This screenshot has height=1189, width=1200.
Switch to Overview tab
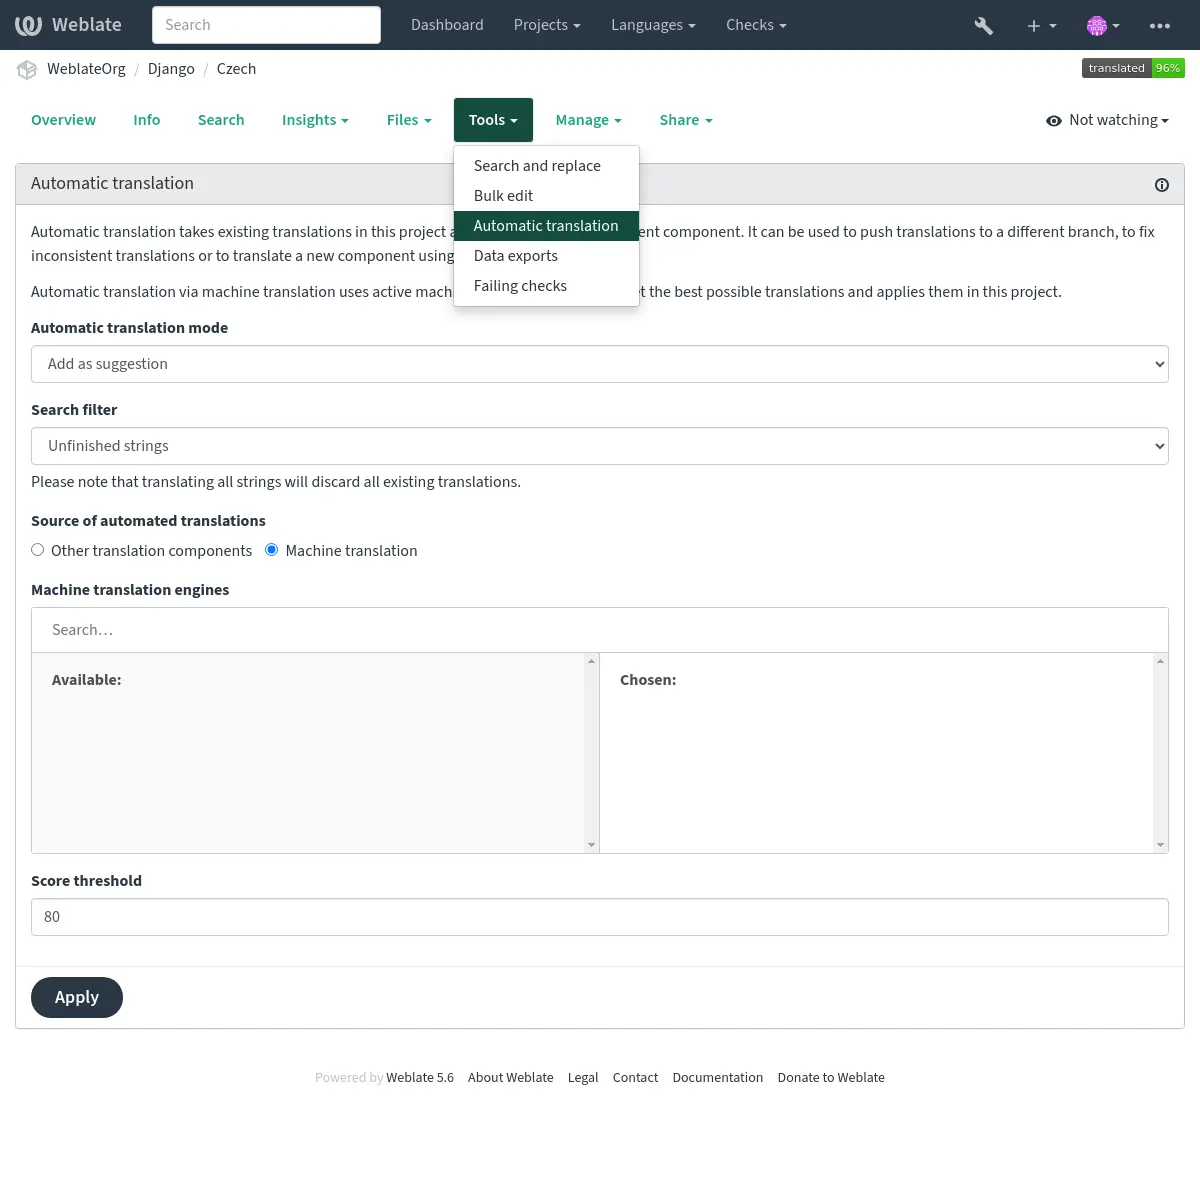[x=63, y=120]
